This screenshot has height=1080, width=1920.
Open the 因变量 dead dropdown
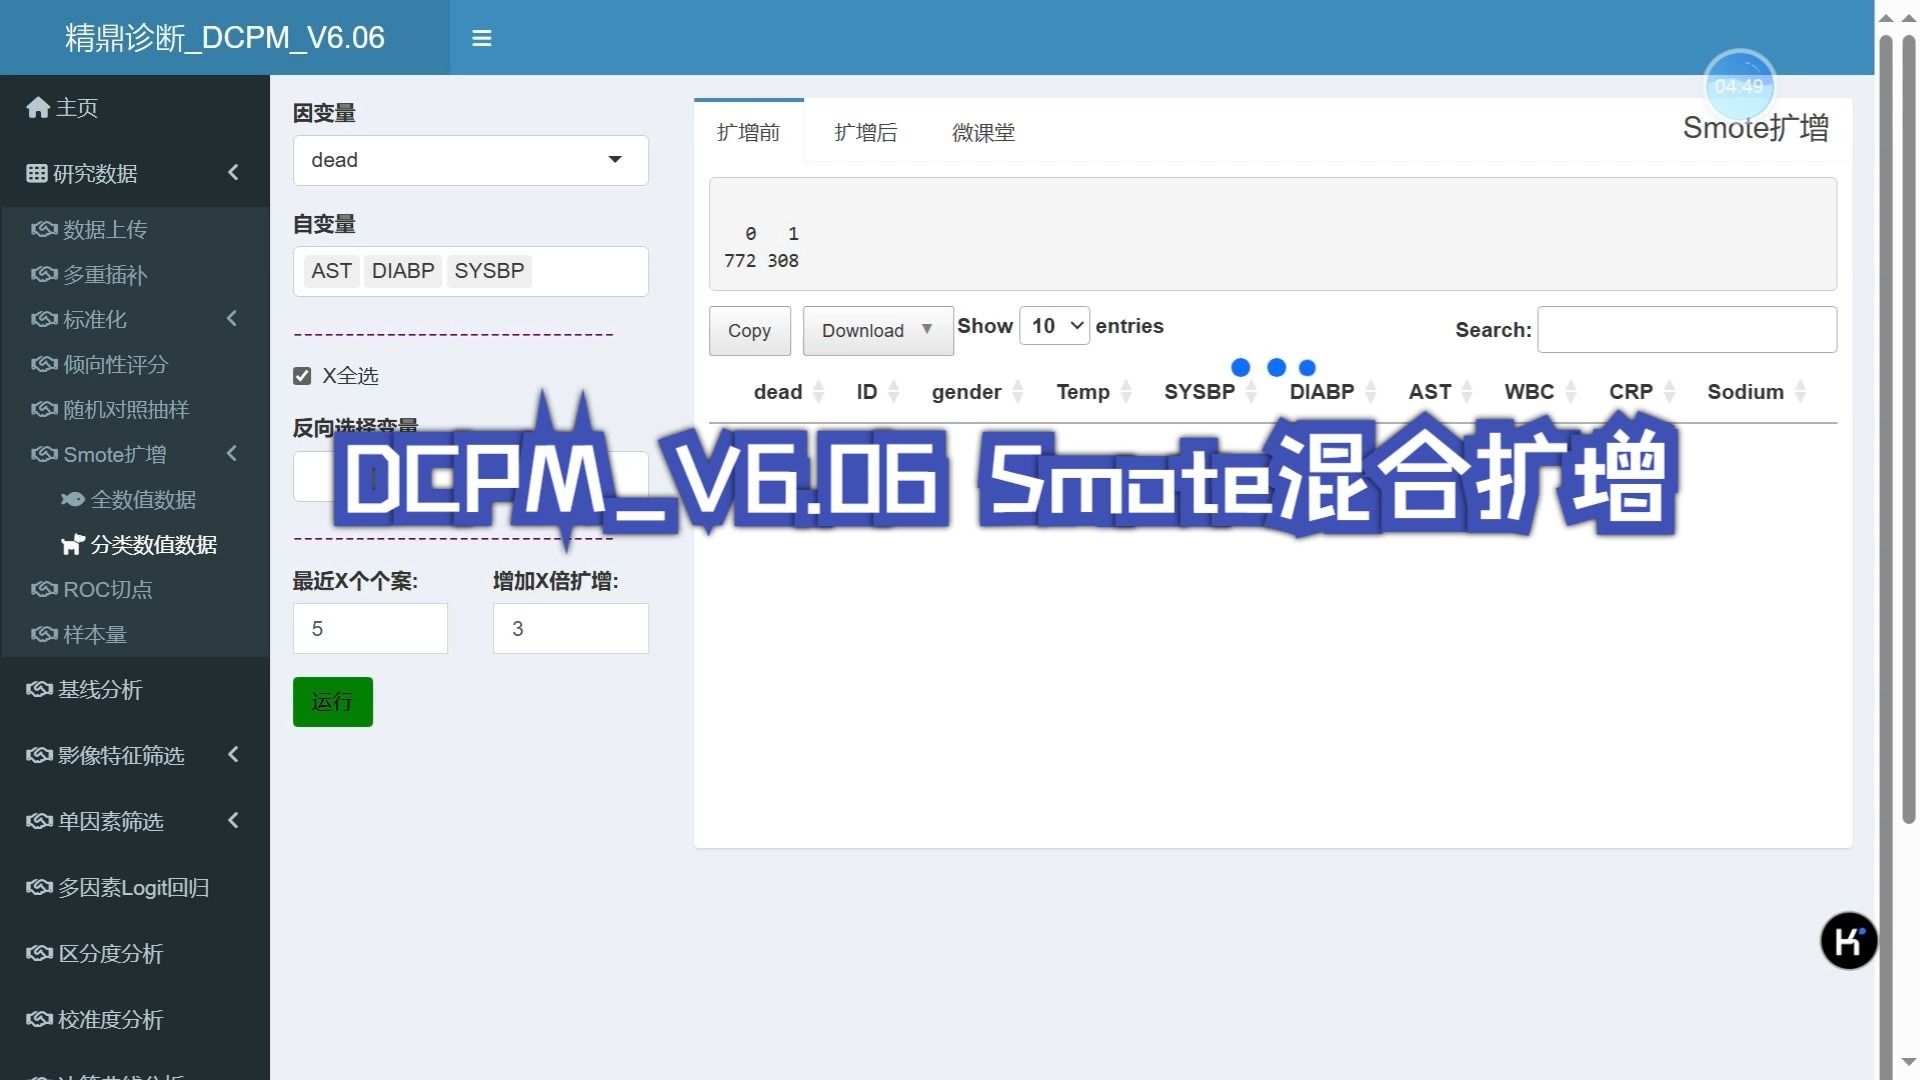pyautogui.click(x=470, y=160)
